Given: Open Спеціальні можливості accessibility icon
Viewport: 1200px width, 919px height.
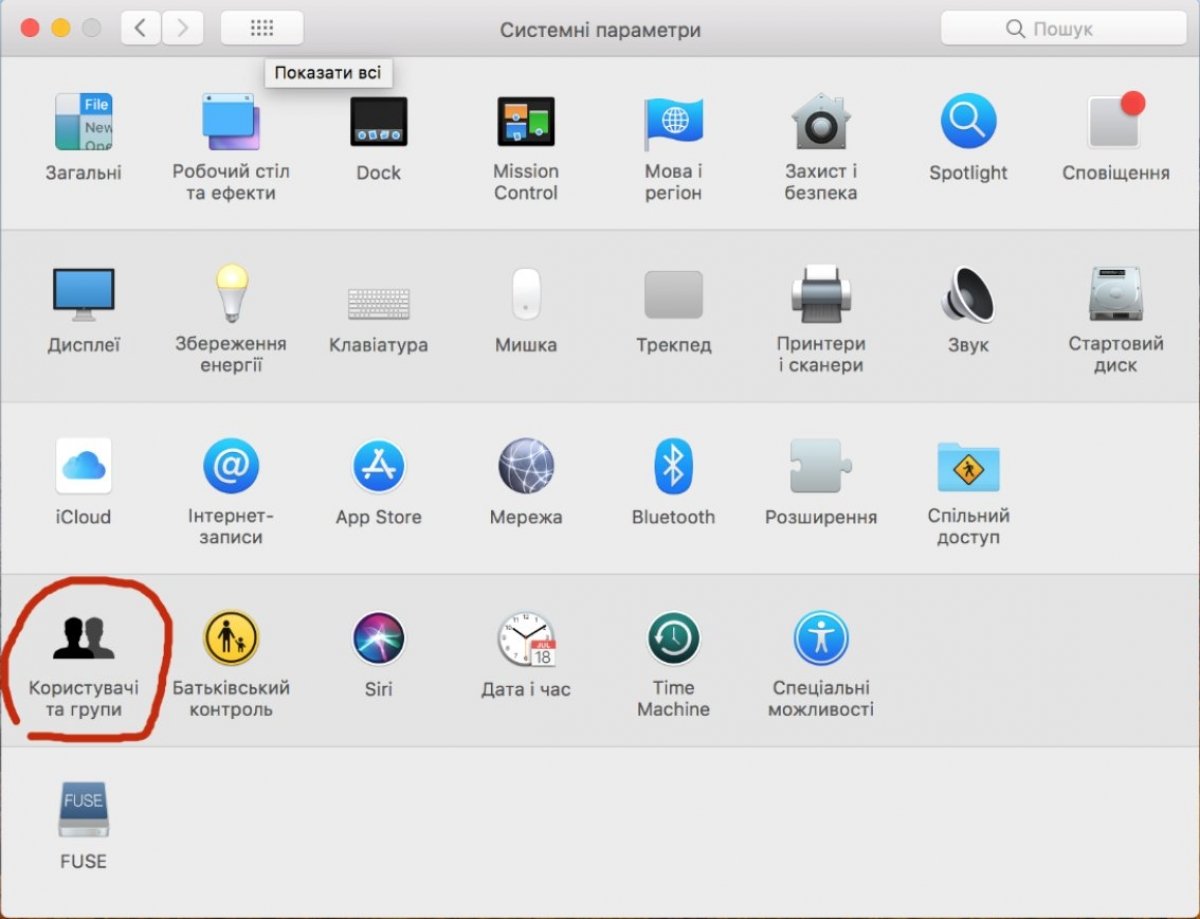Looking at the screenshot, I should (x=821, y=638).
